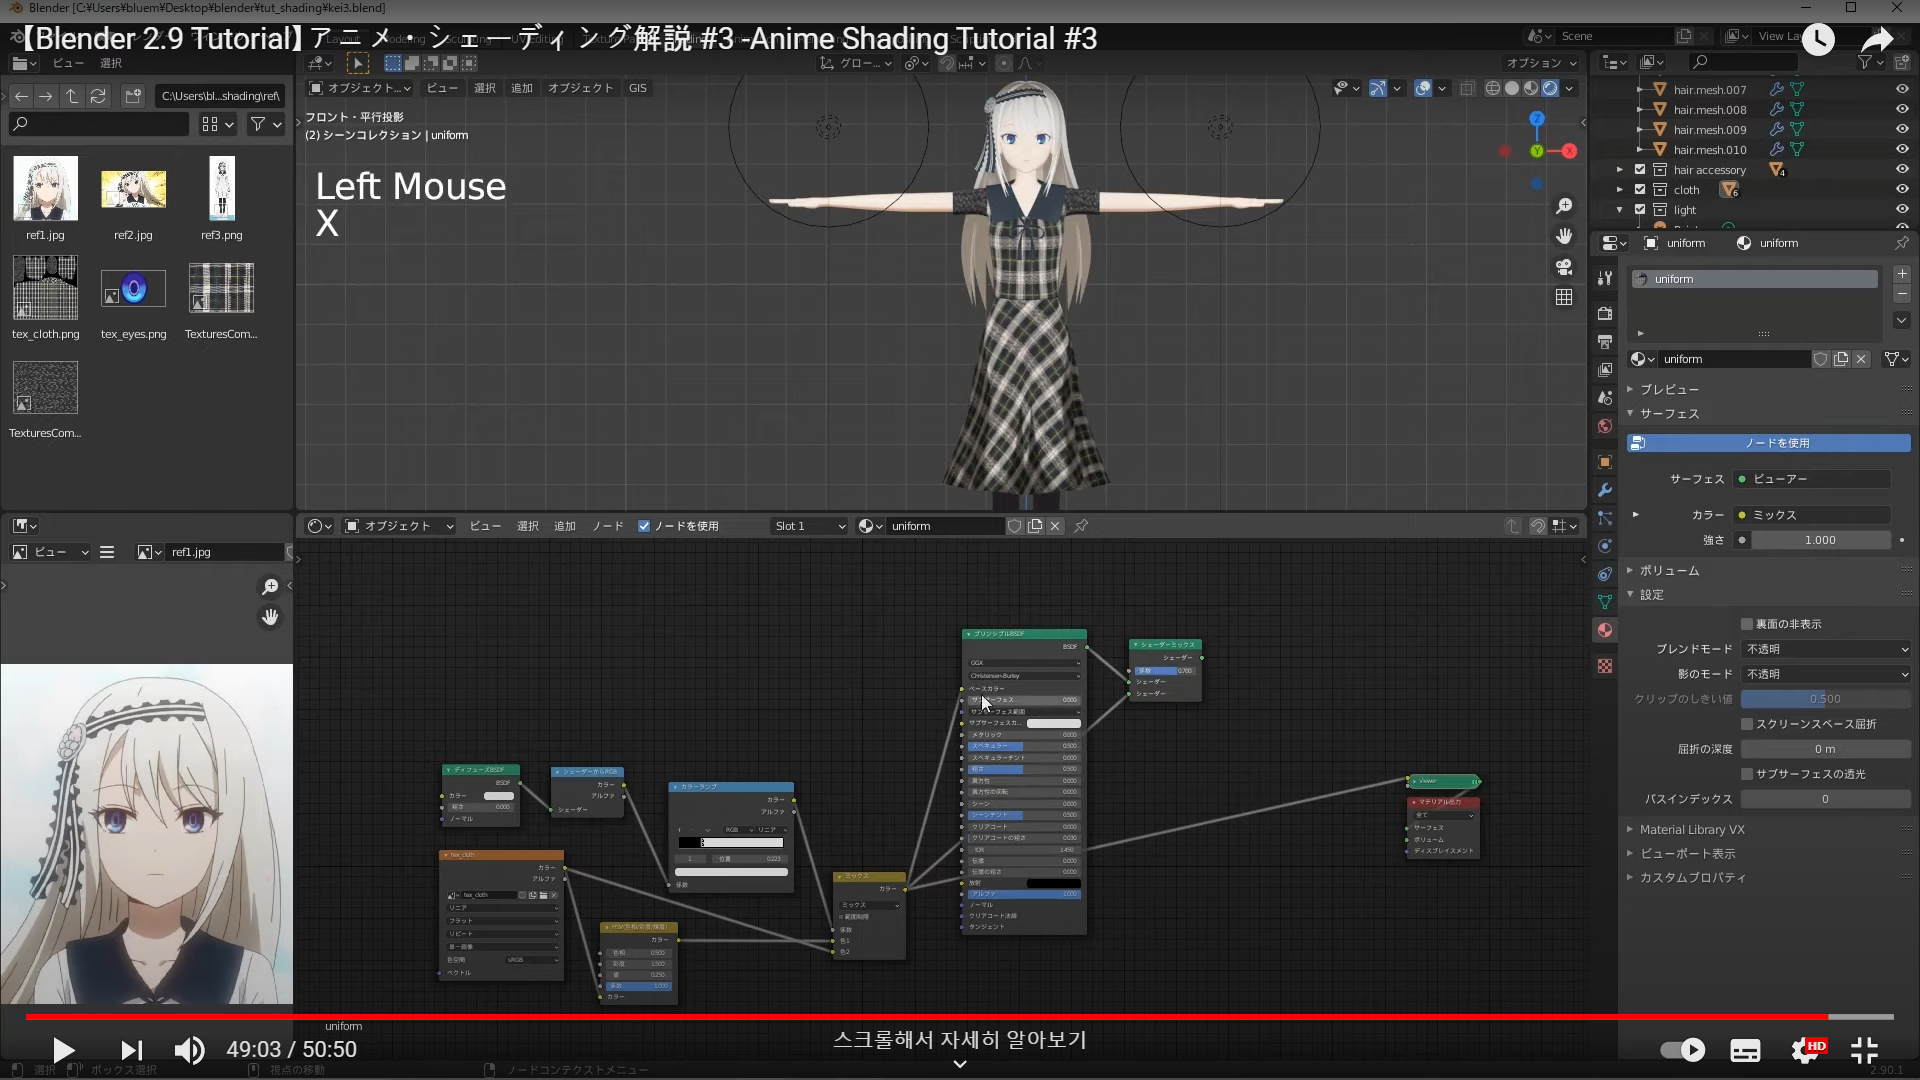Viewport: 1920px width, 1080px height.
Task: Pin the node editor material
Action: tap(1081, 526)
